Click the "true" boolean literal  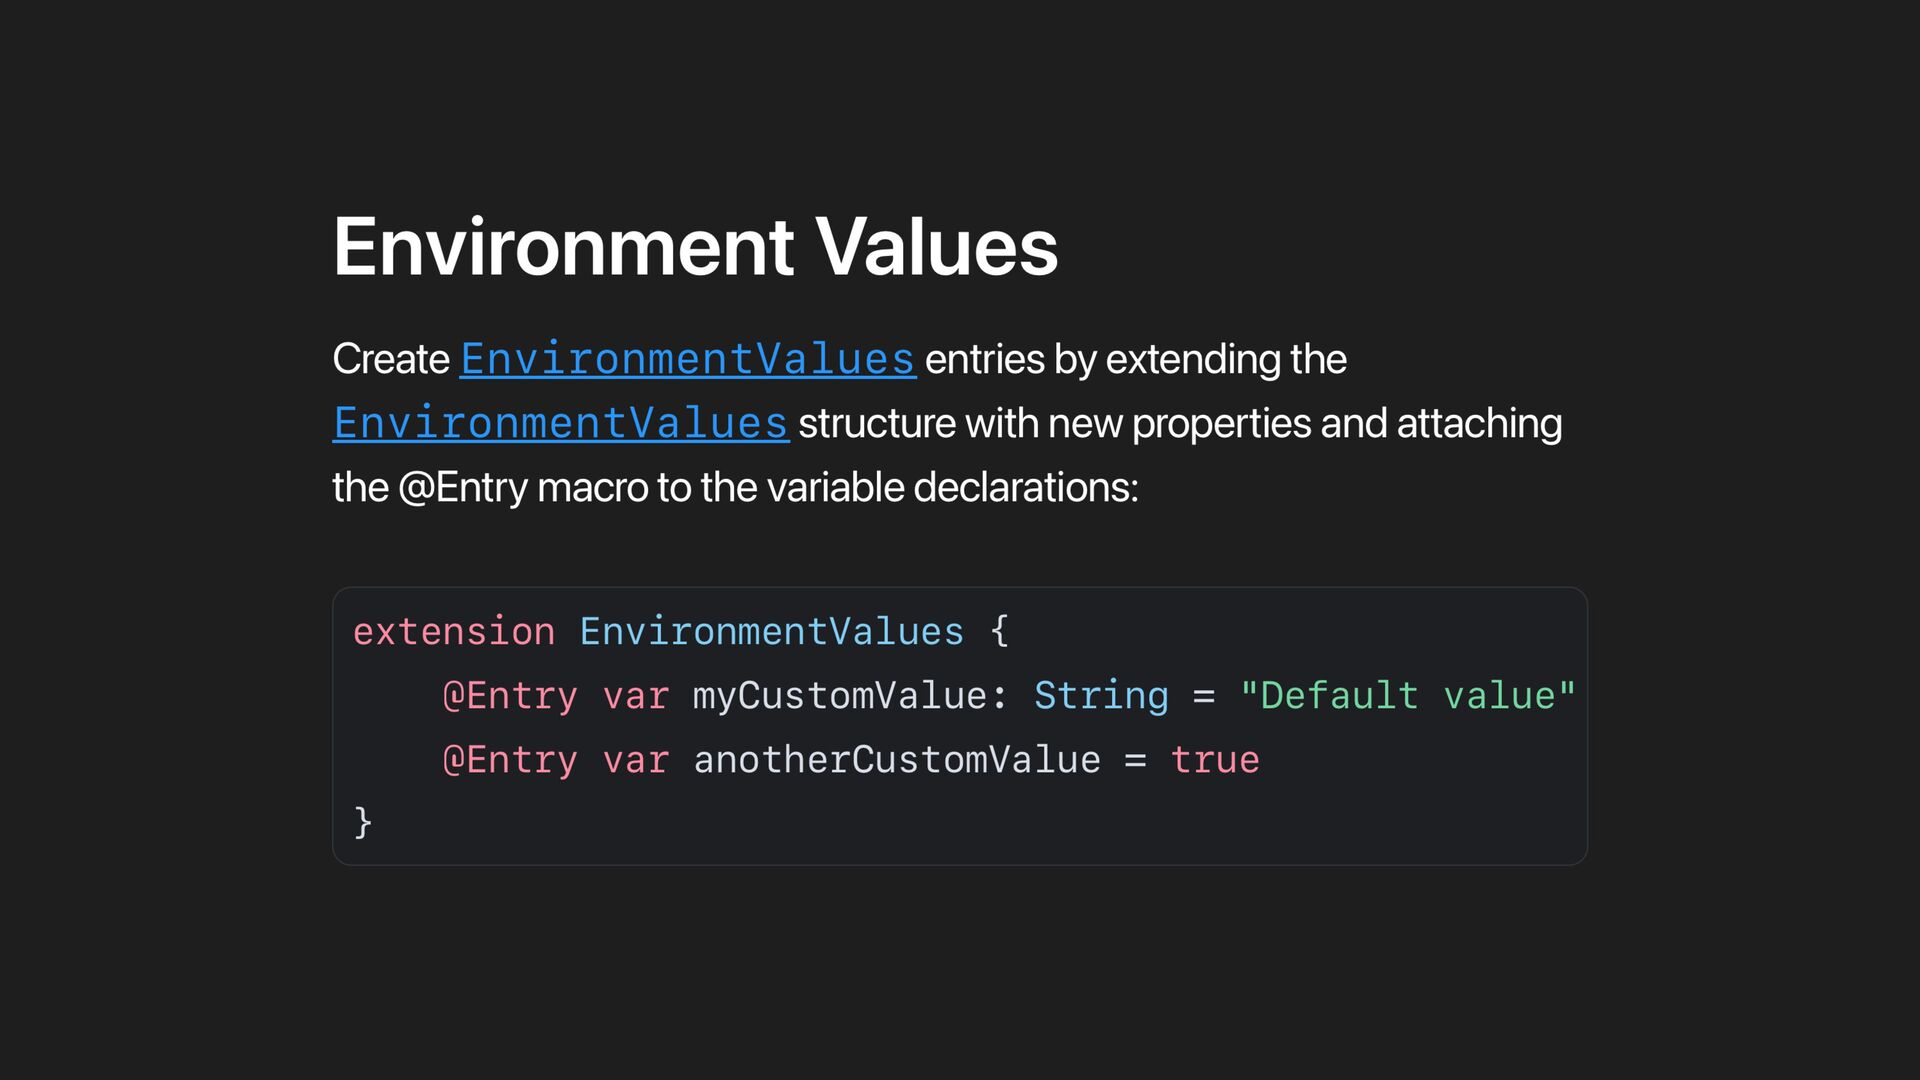point(1215,760)
